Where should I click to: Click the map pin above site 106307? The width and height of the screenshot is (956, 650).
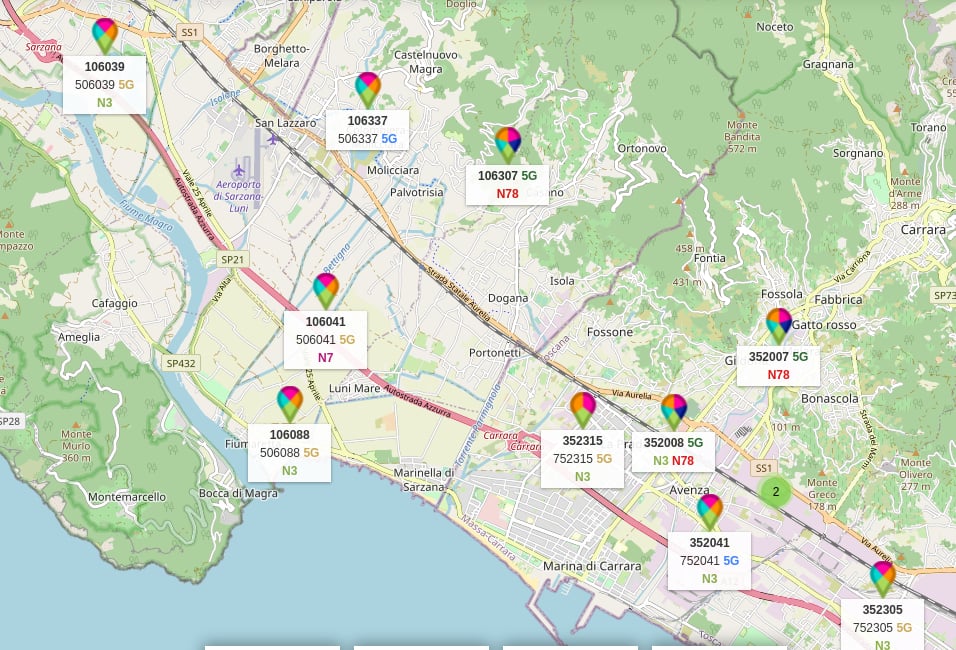(x=508, y=145)
